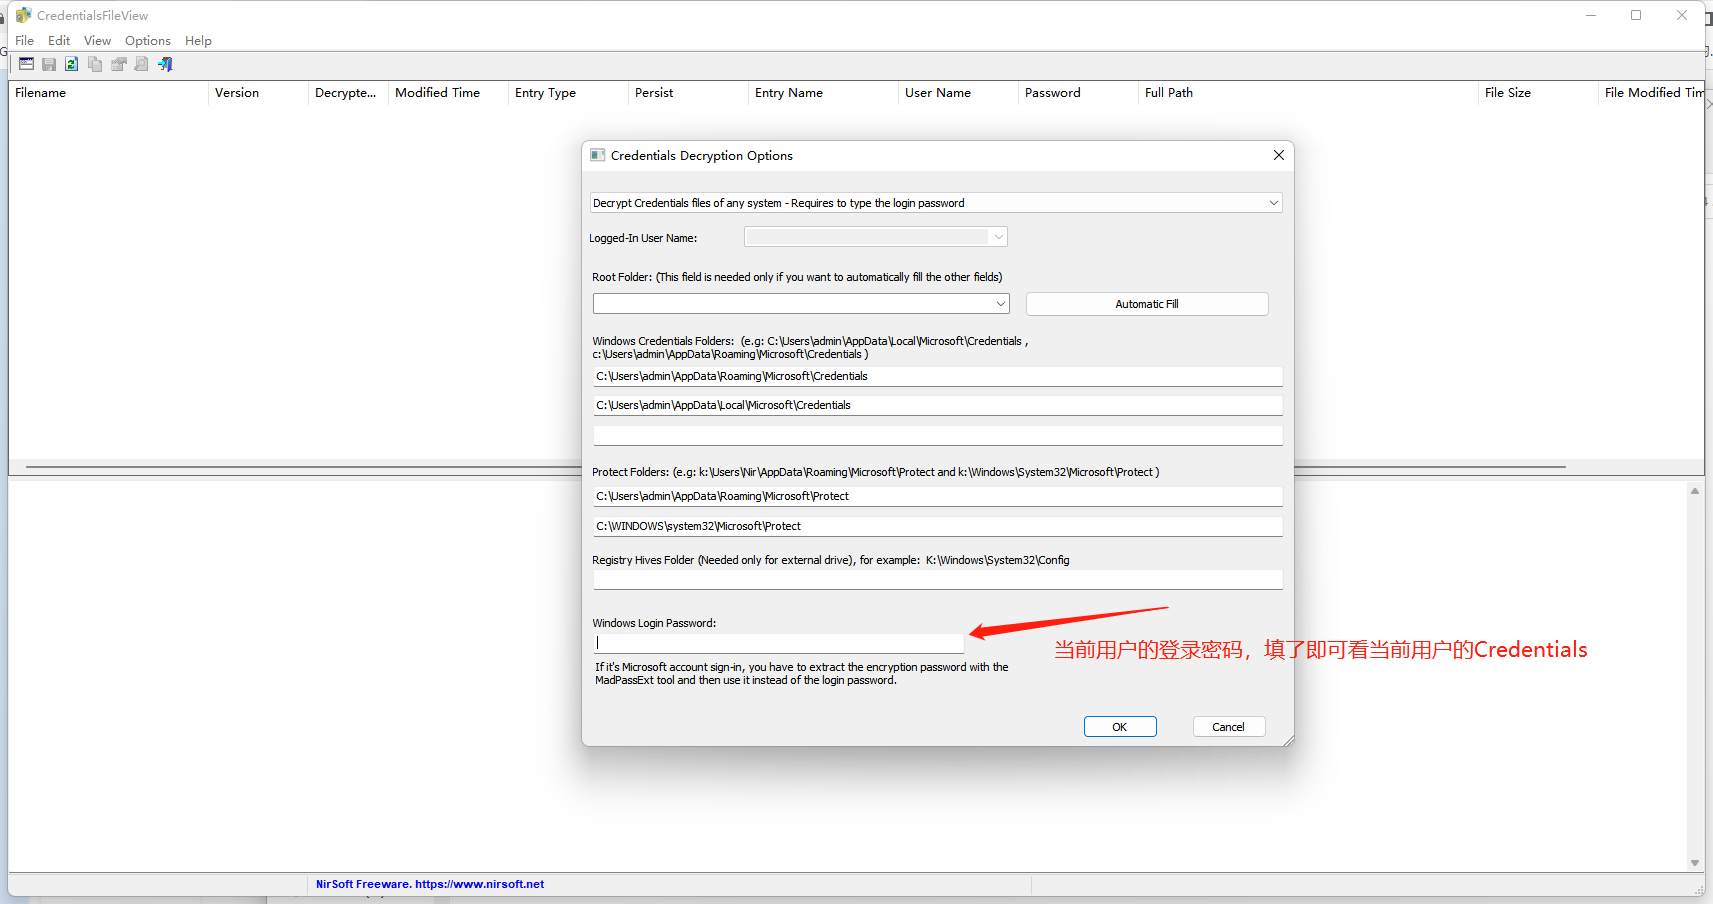1713x904 pixels.
Task: Close the Credentials Decryption Options dialog
Action: [x=1278, y=155]
